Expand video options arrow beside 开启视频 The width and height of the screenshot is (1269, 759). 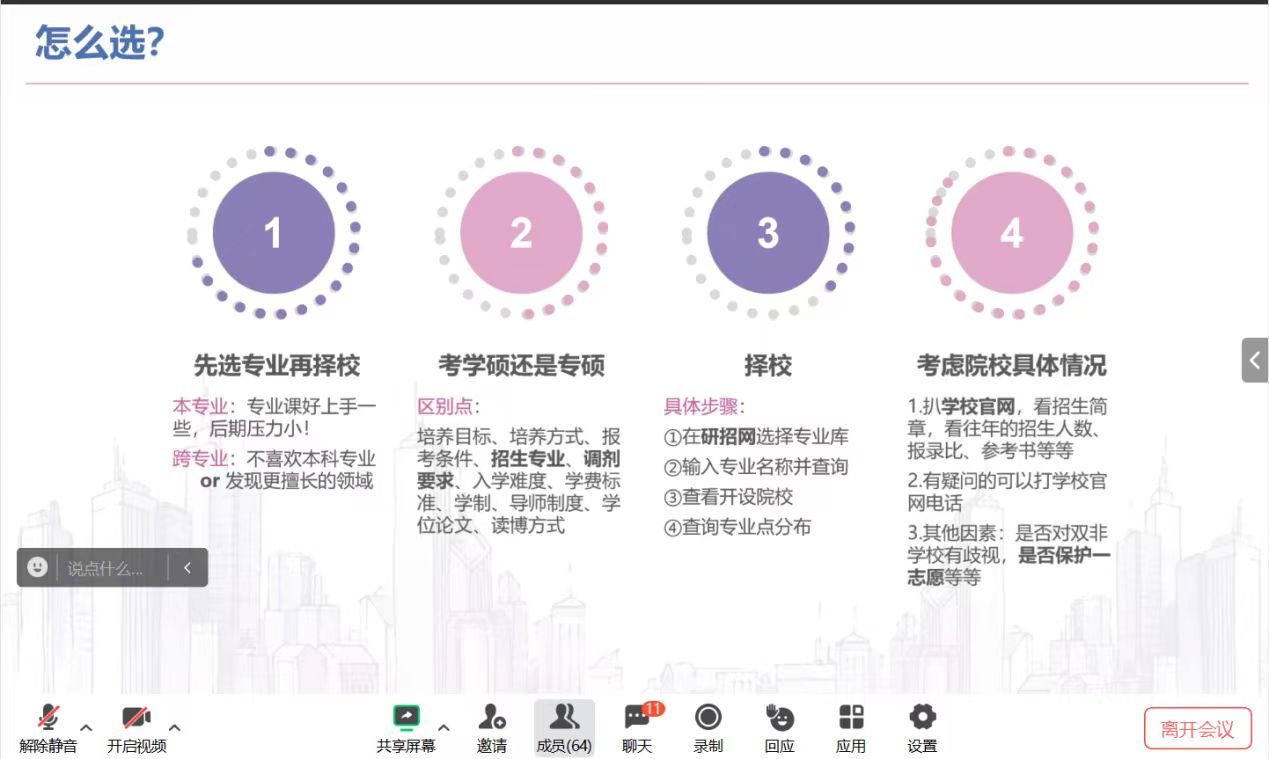pos(175,727)
